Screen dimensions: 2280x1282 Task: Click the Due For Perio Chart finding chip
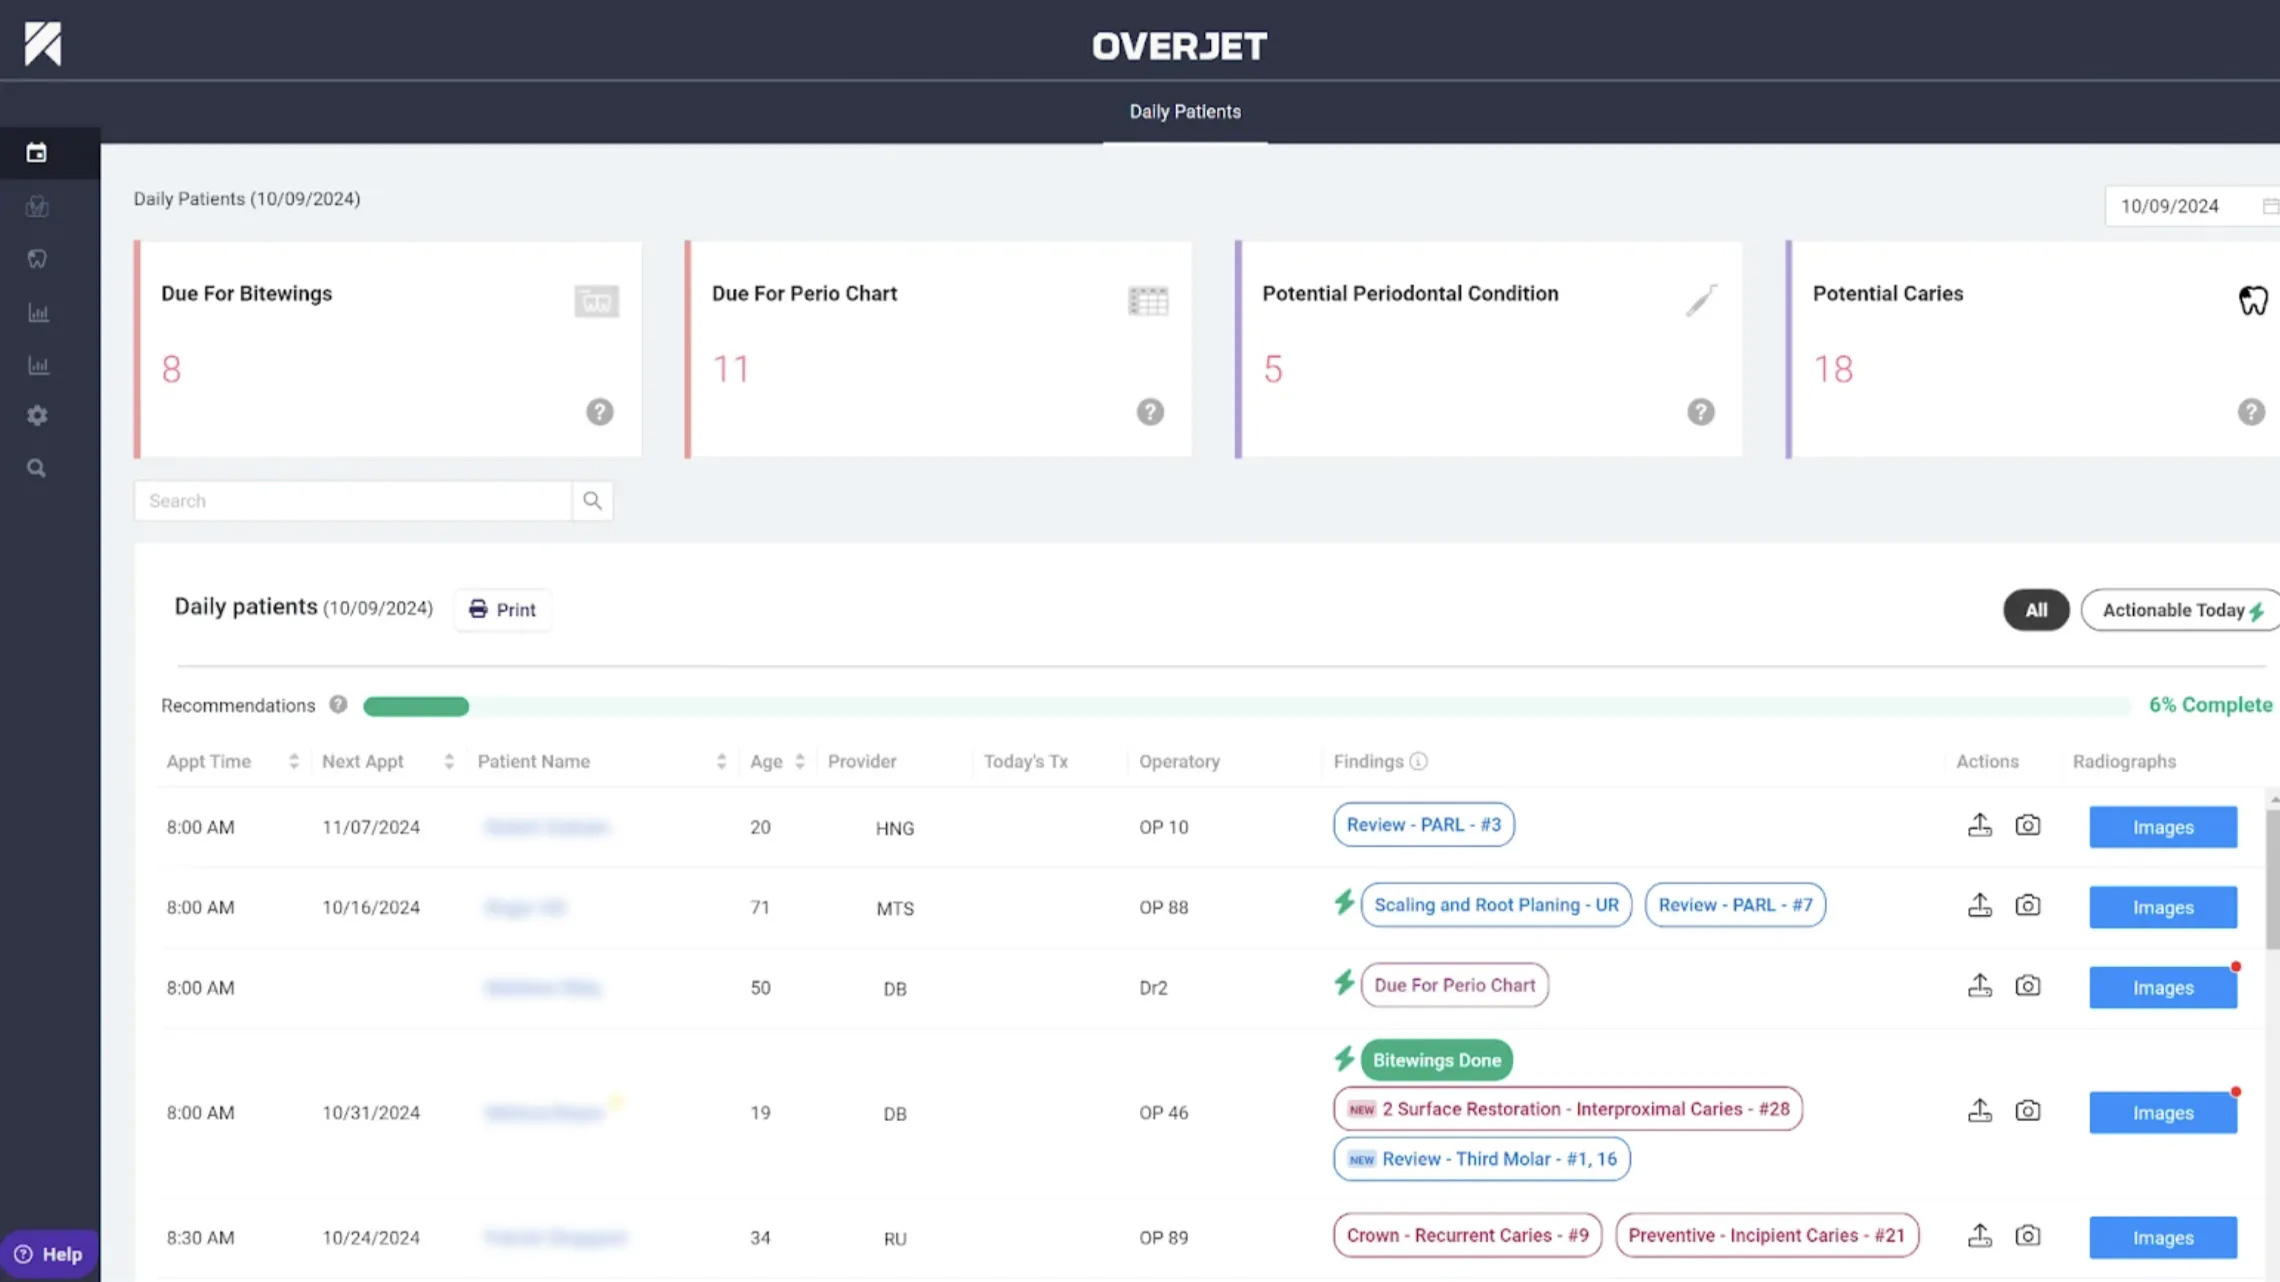coord(1454,985)
